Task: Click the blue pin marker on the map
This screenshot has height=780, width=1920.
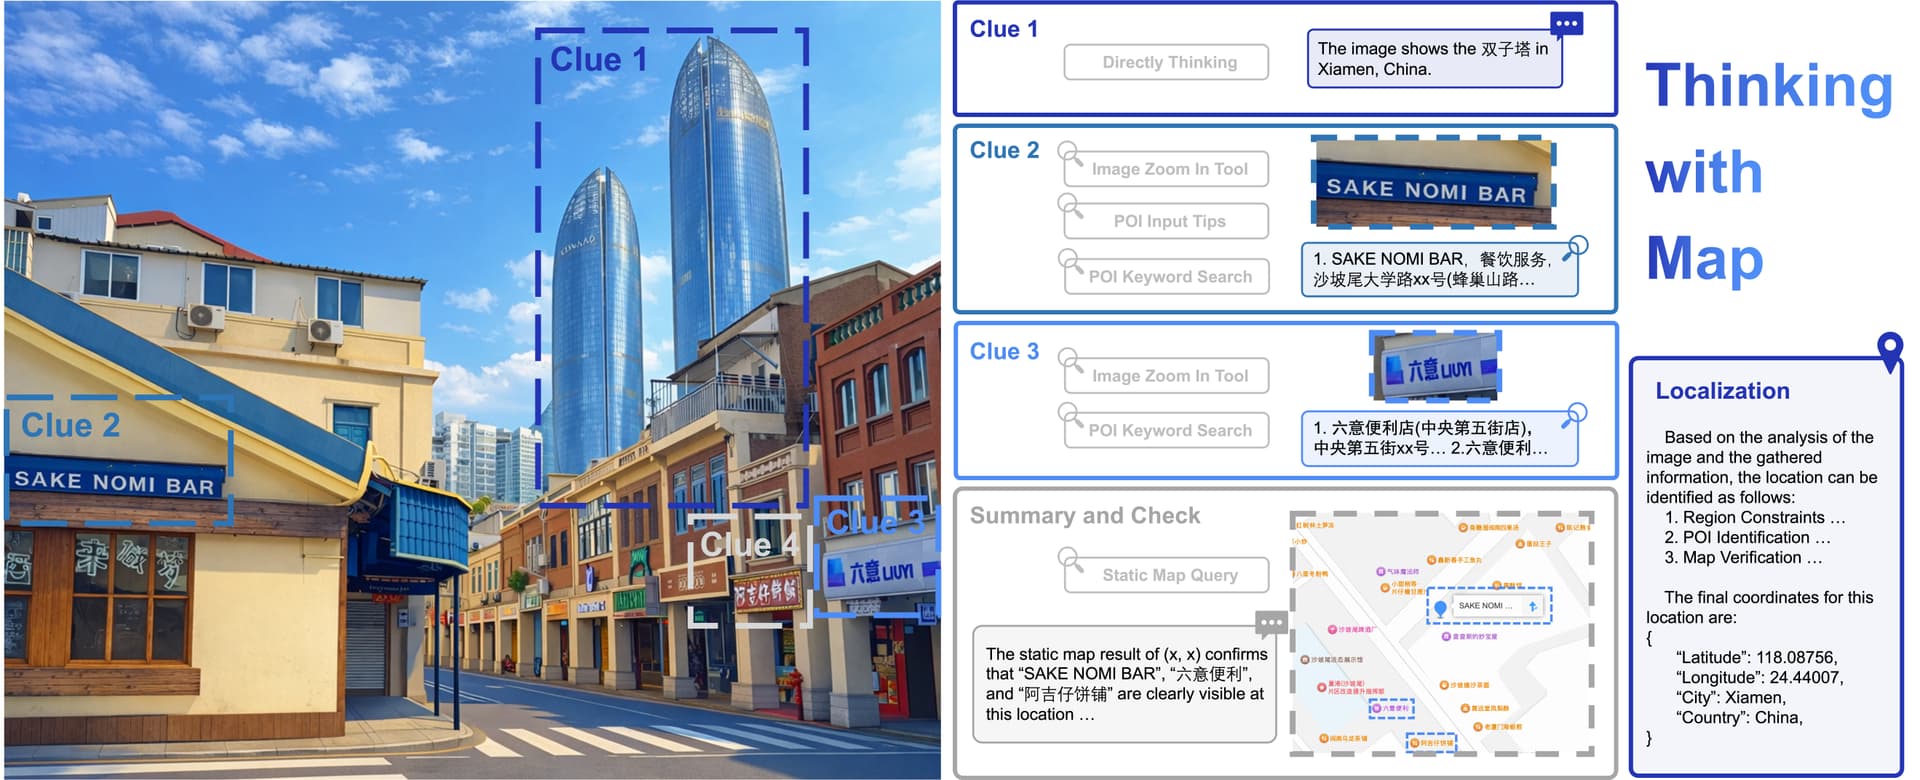Action: click(1440, 607)
